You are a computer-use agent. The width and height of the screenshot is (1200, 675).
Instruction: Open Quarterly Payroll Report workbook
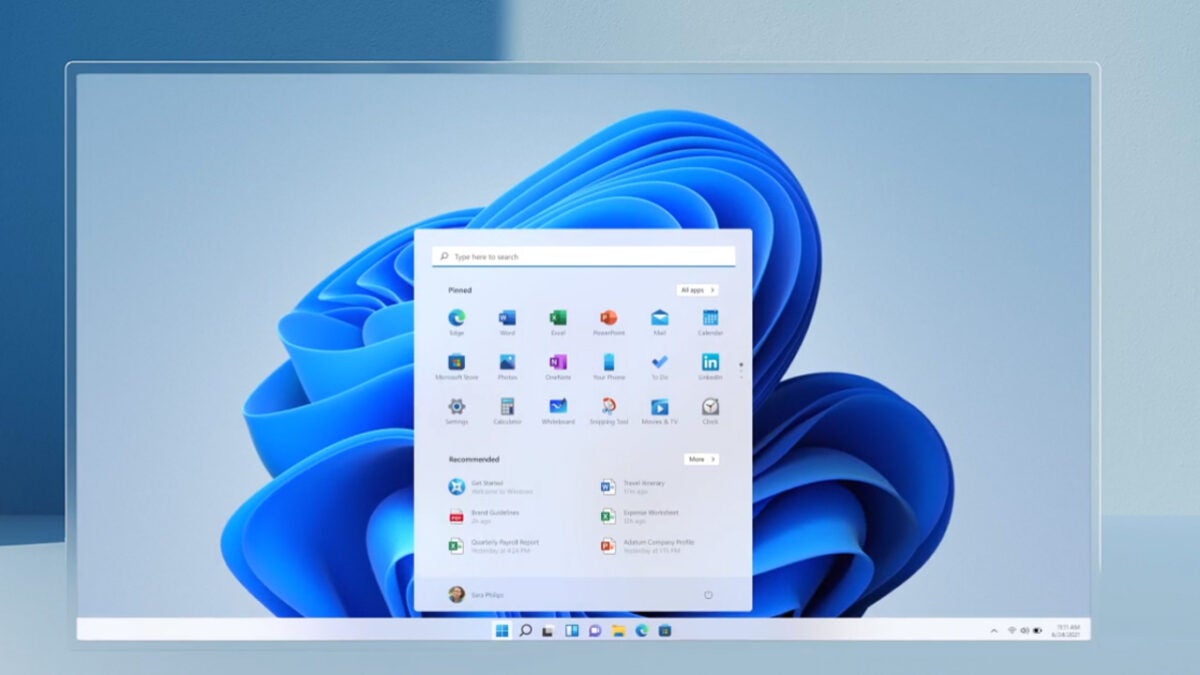click(494, 545)
